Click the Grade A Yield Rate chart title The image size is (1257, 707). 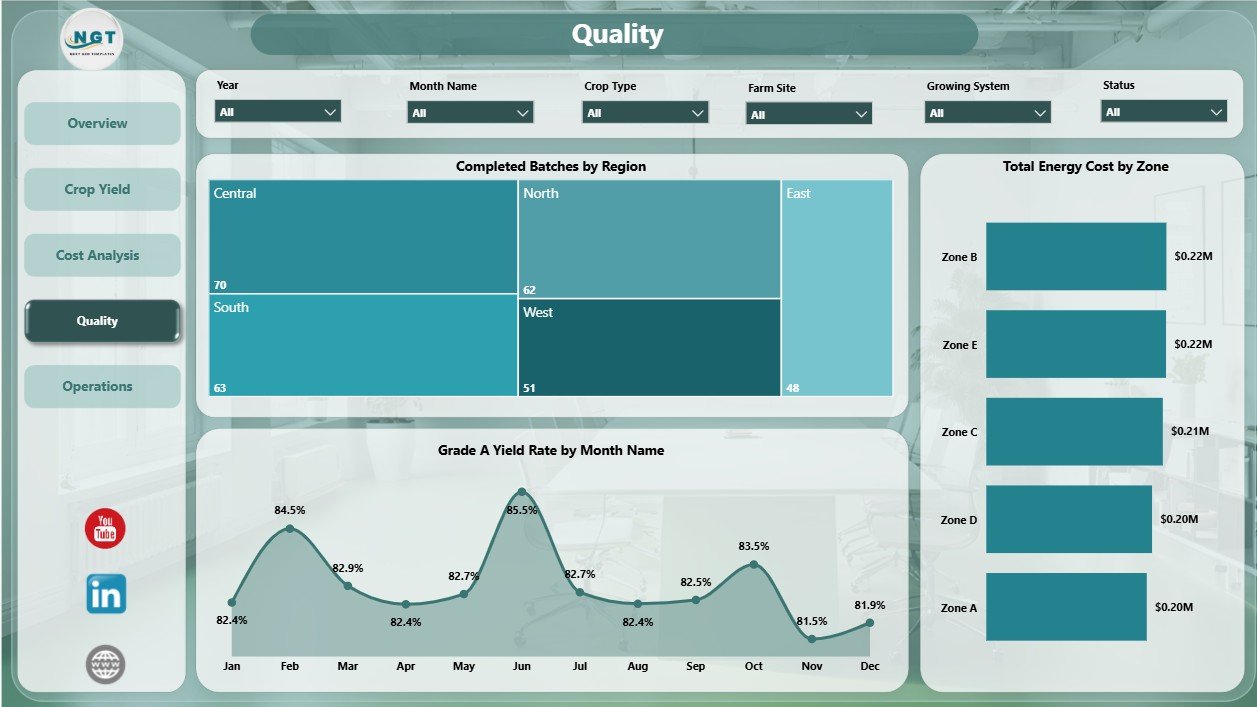pos(551,450)
